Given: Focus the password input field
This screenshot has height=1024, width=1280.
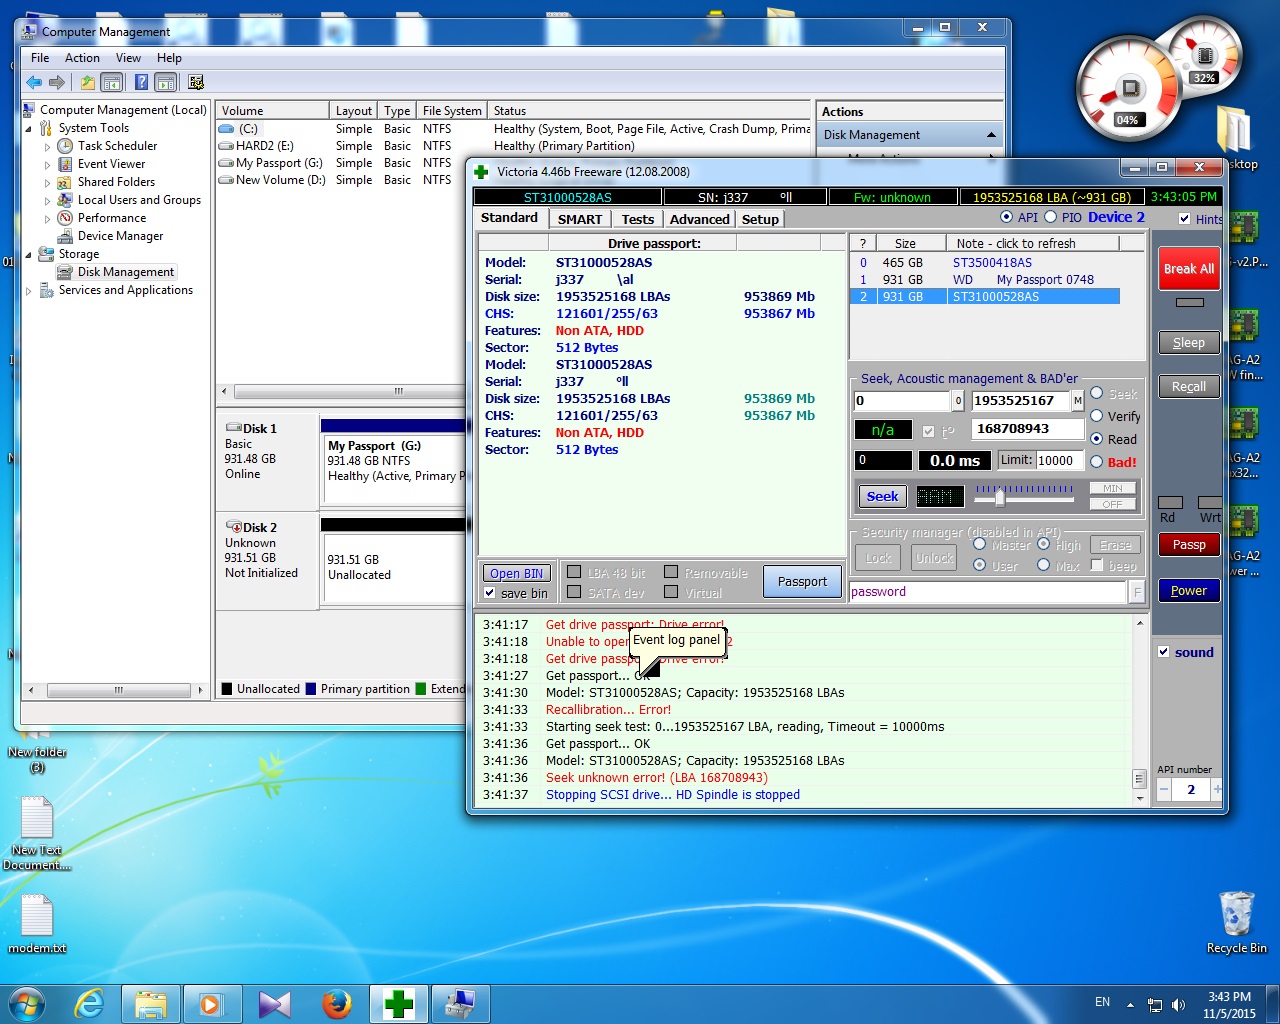Looking at the screenshot, I should [988, 592].
